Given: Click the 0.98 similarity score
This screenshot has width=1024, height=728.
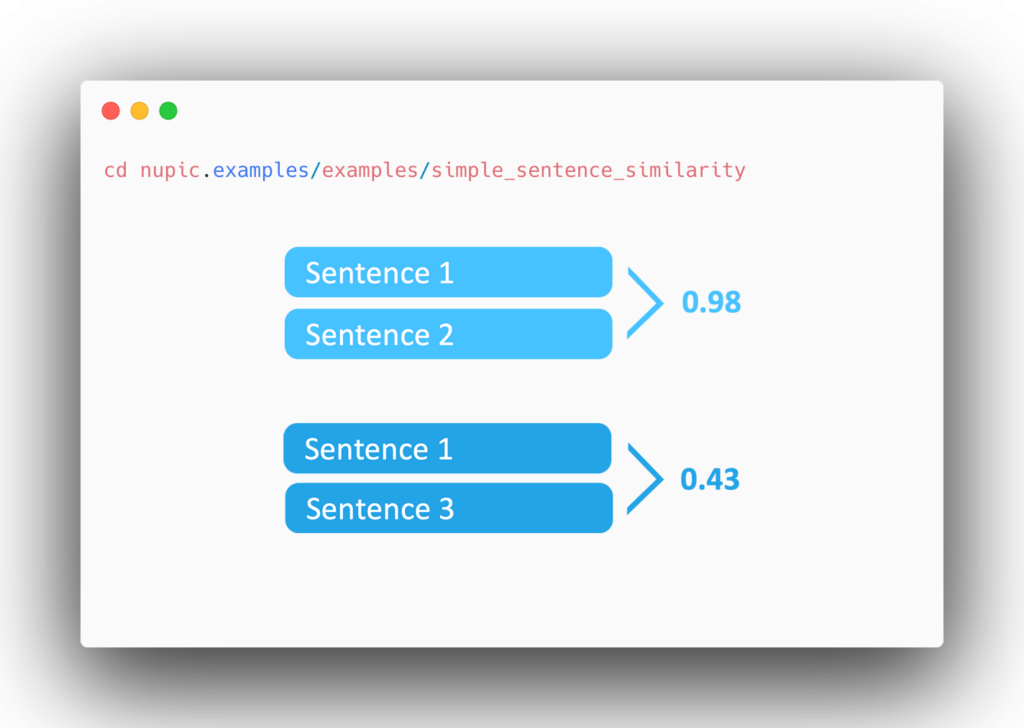Looking at the screenshot, I should coord(711,302).
